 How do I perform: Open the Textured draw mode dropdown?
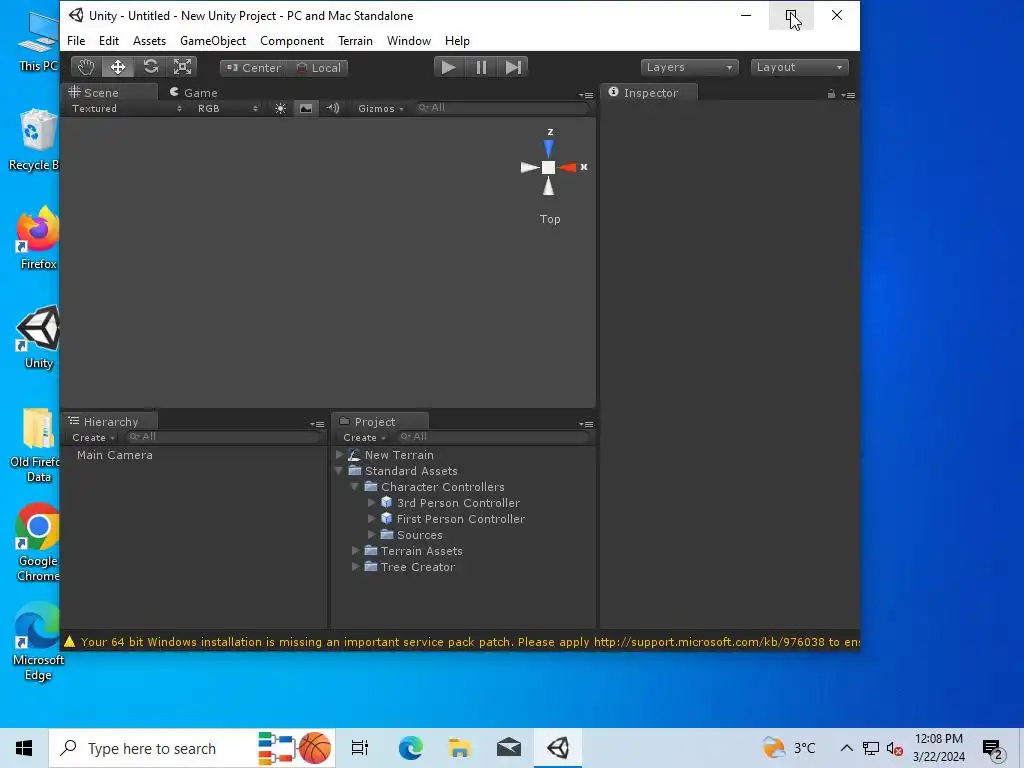pyautogui.click(x=127, y=108)
